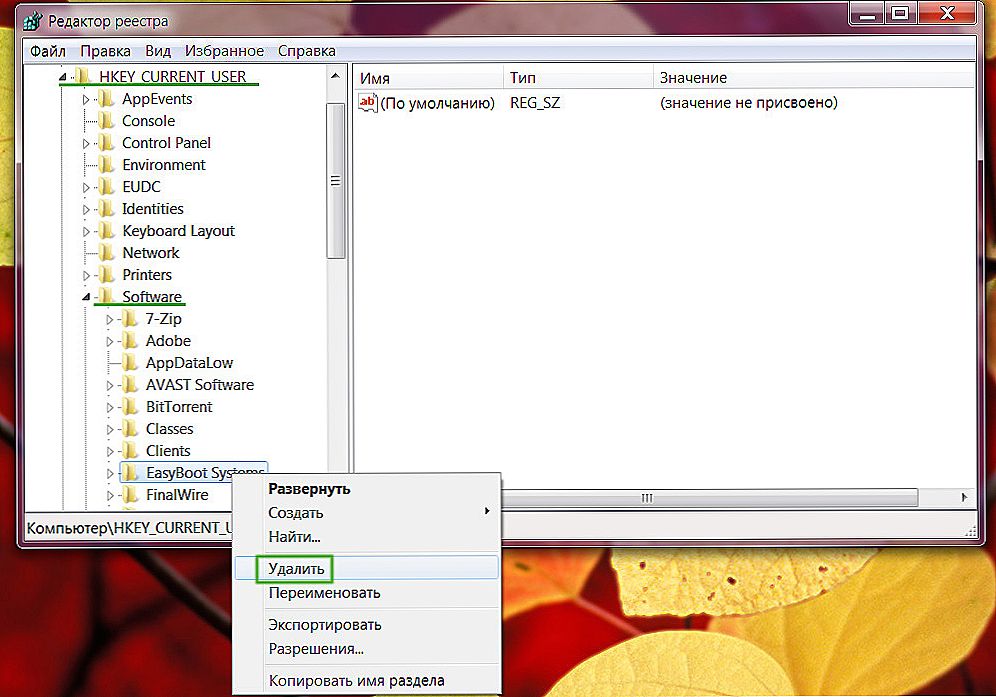Click the Classes folder icon
The image size is (996, 697).
coord(130,428)
